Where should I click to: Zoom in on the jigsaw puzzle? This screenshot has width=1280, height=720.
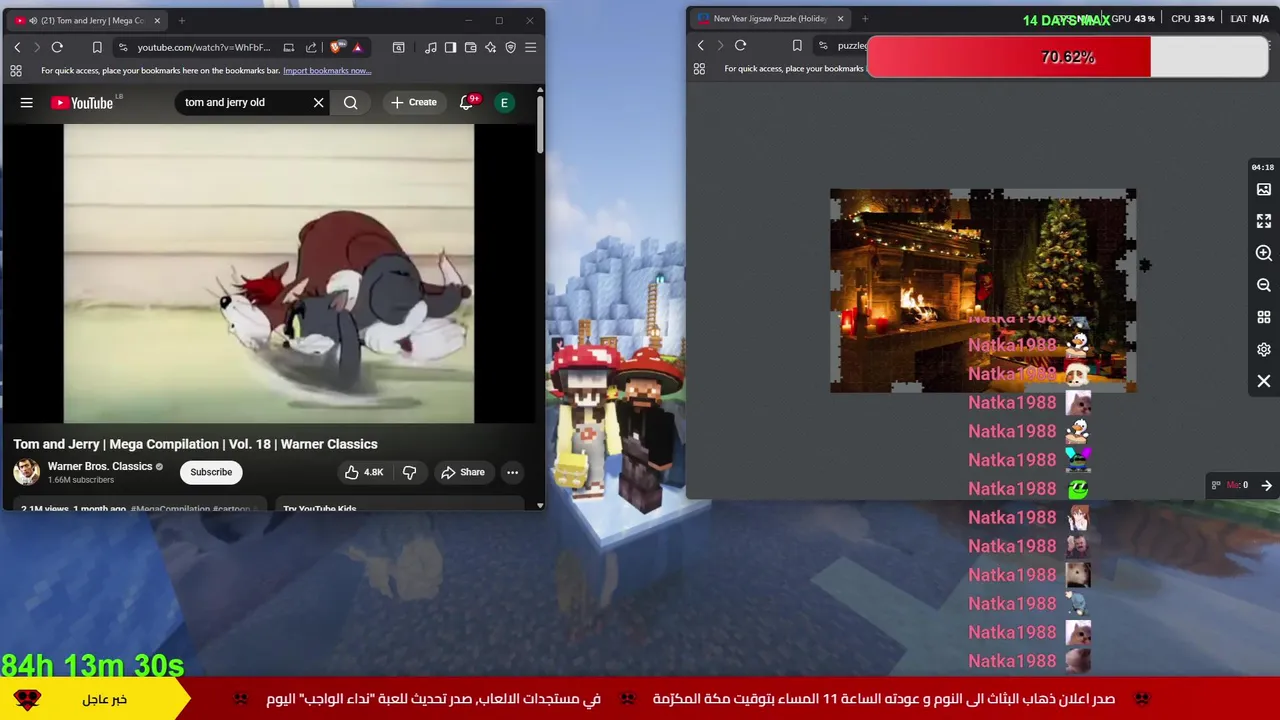(x=1264, y=253)
